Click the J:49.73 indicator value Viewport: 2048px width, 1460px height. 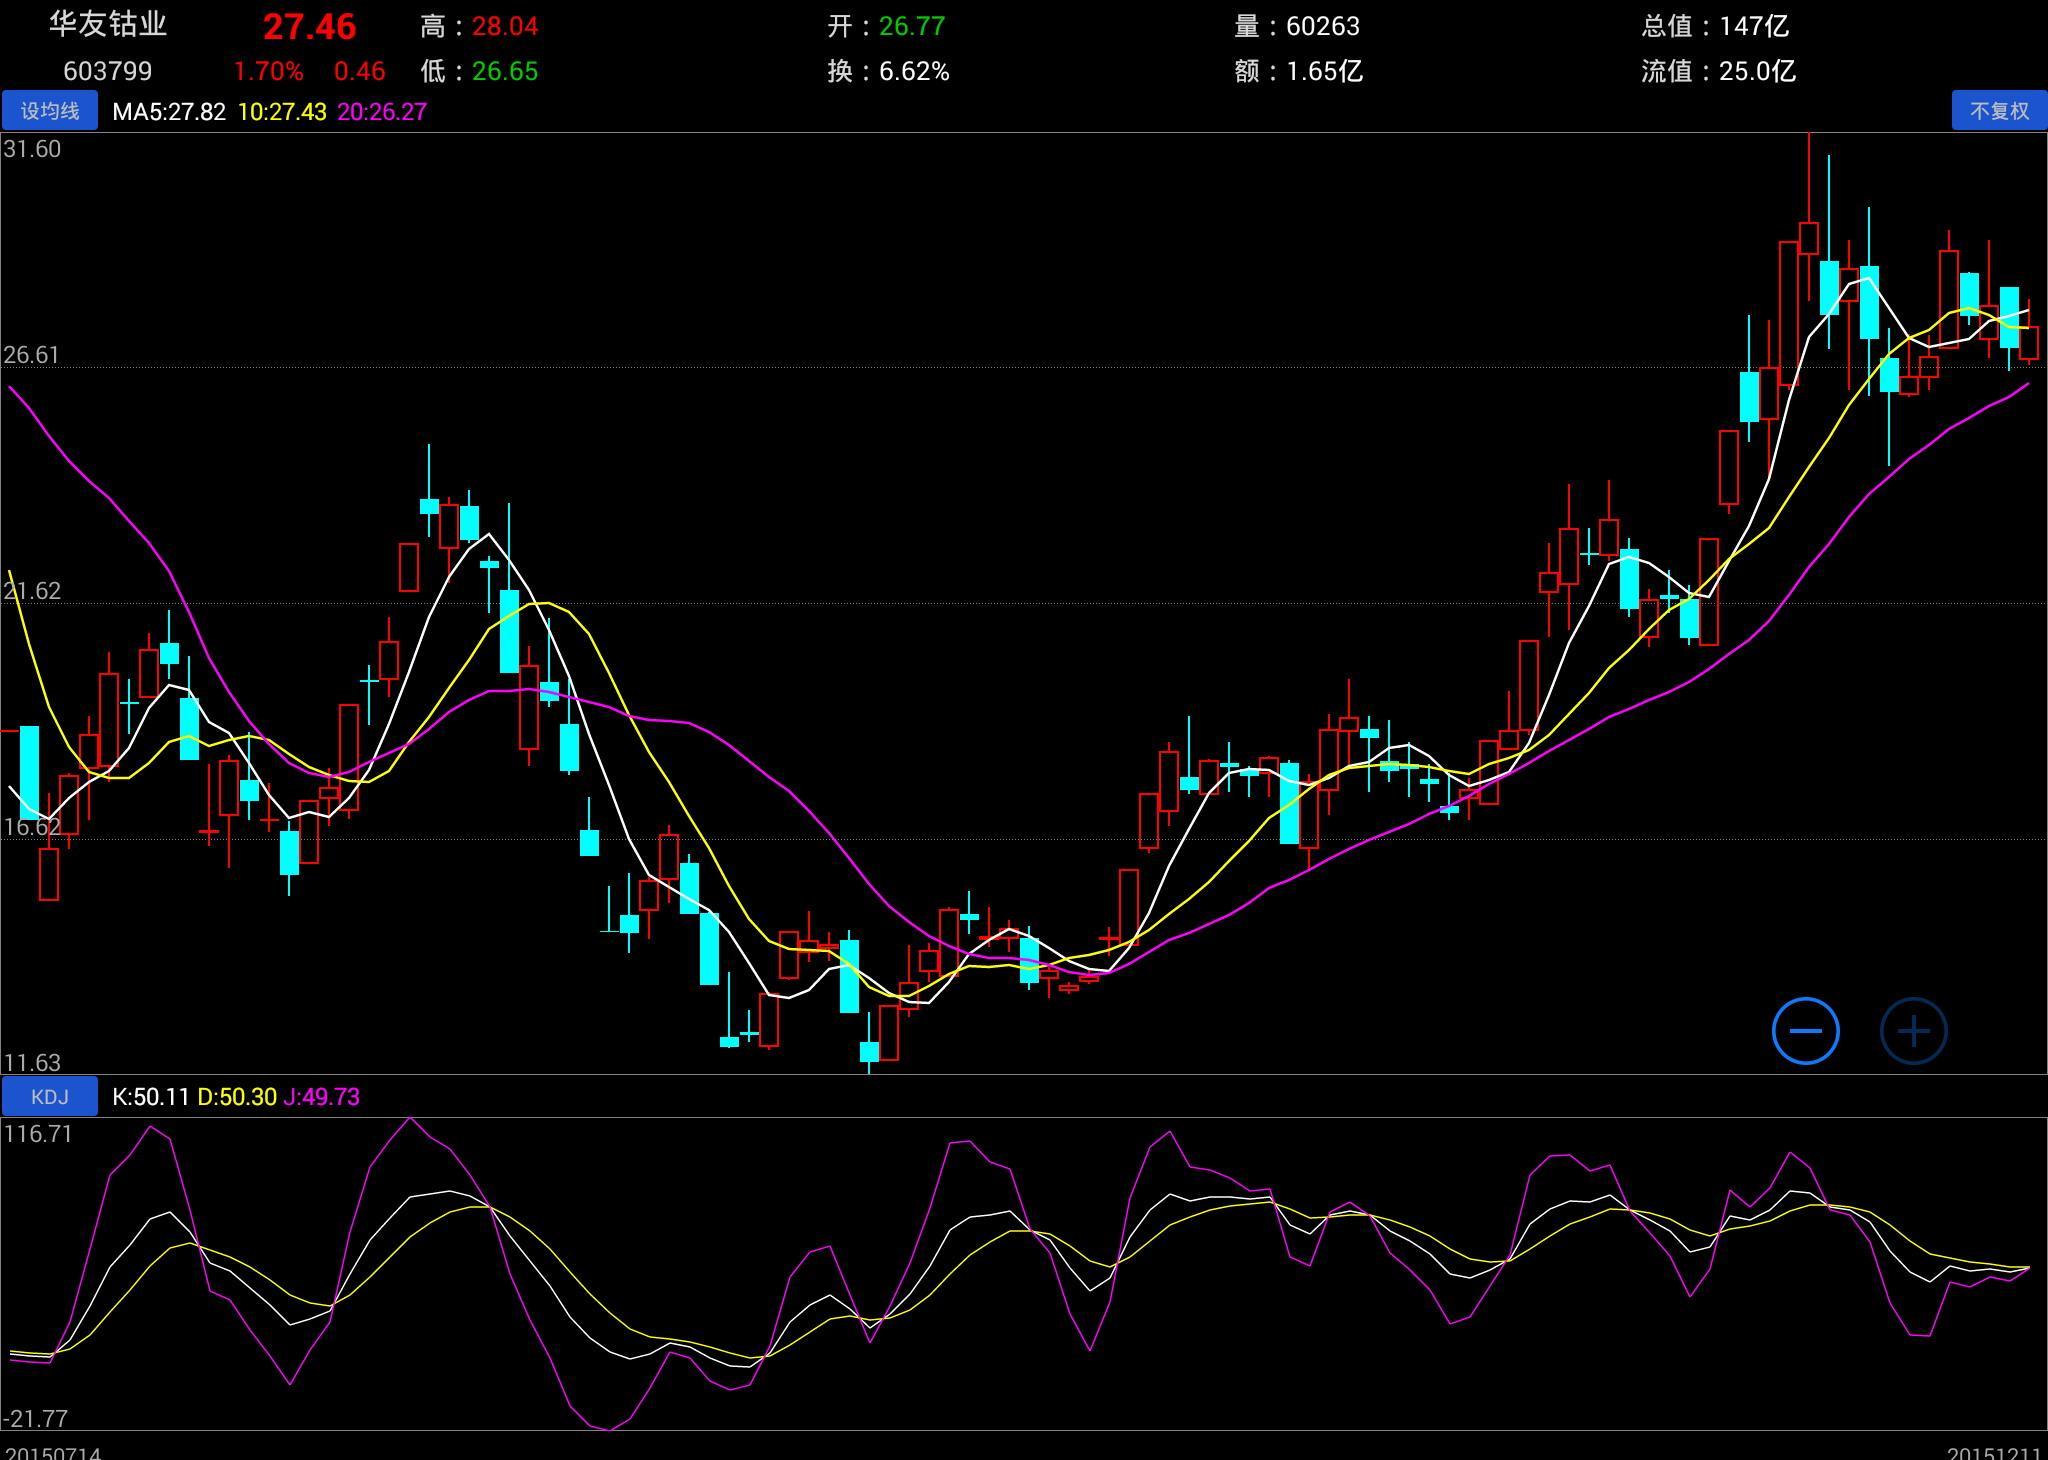[x=322, y=1097]
